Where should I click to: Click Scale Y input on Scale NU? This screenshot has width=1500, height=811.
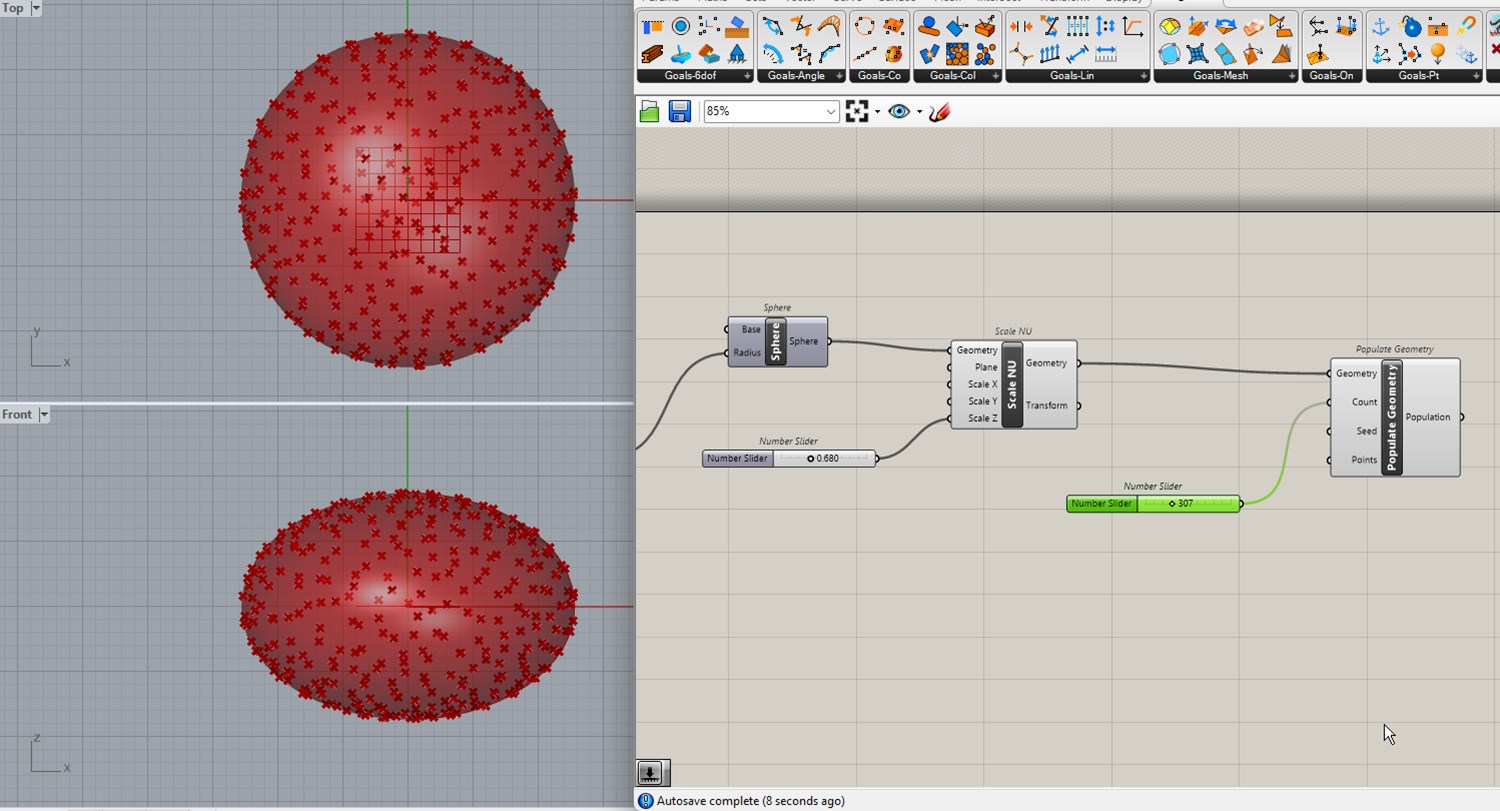pos(982,401)
